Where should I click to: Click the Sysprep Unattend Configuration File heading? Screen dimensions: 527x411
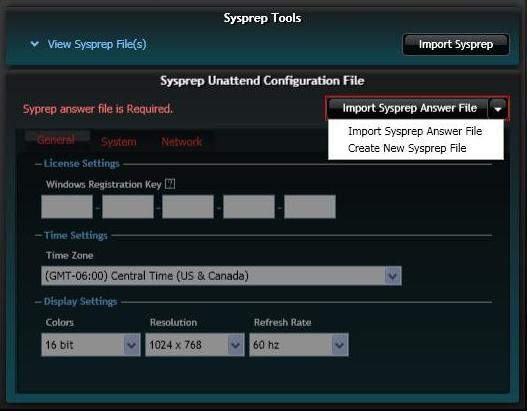pos(262,81)
